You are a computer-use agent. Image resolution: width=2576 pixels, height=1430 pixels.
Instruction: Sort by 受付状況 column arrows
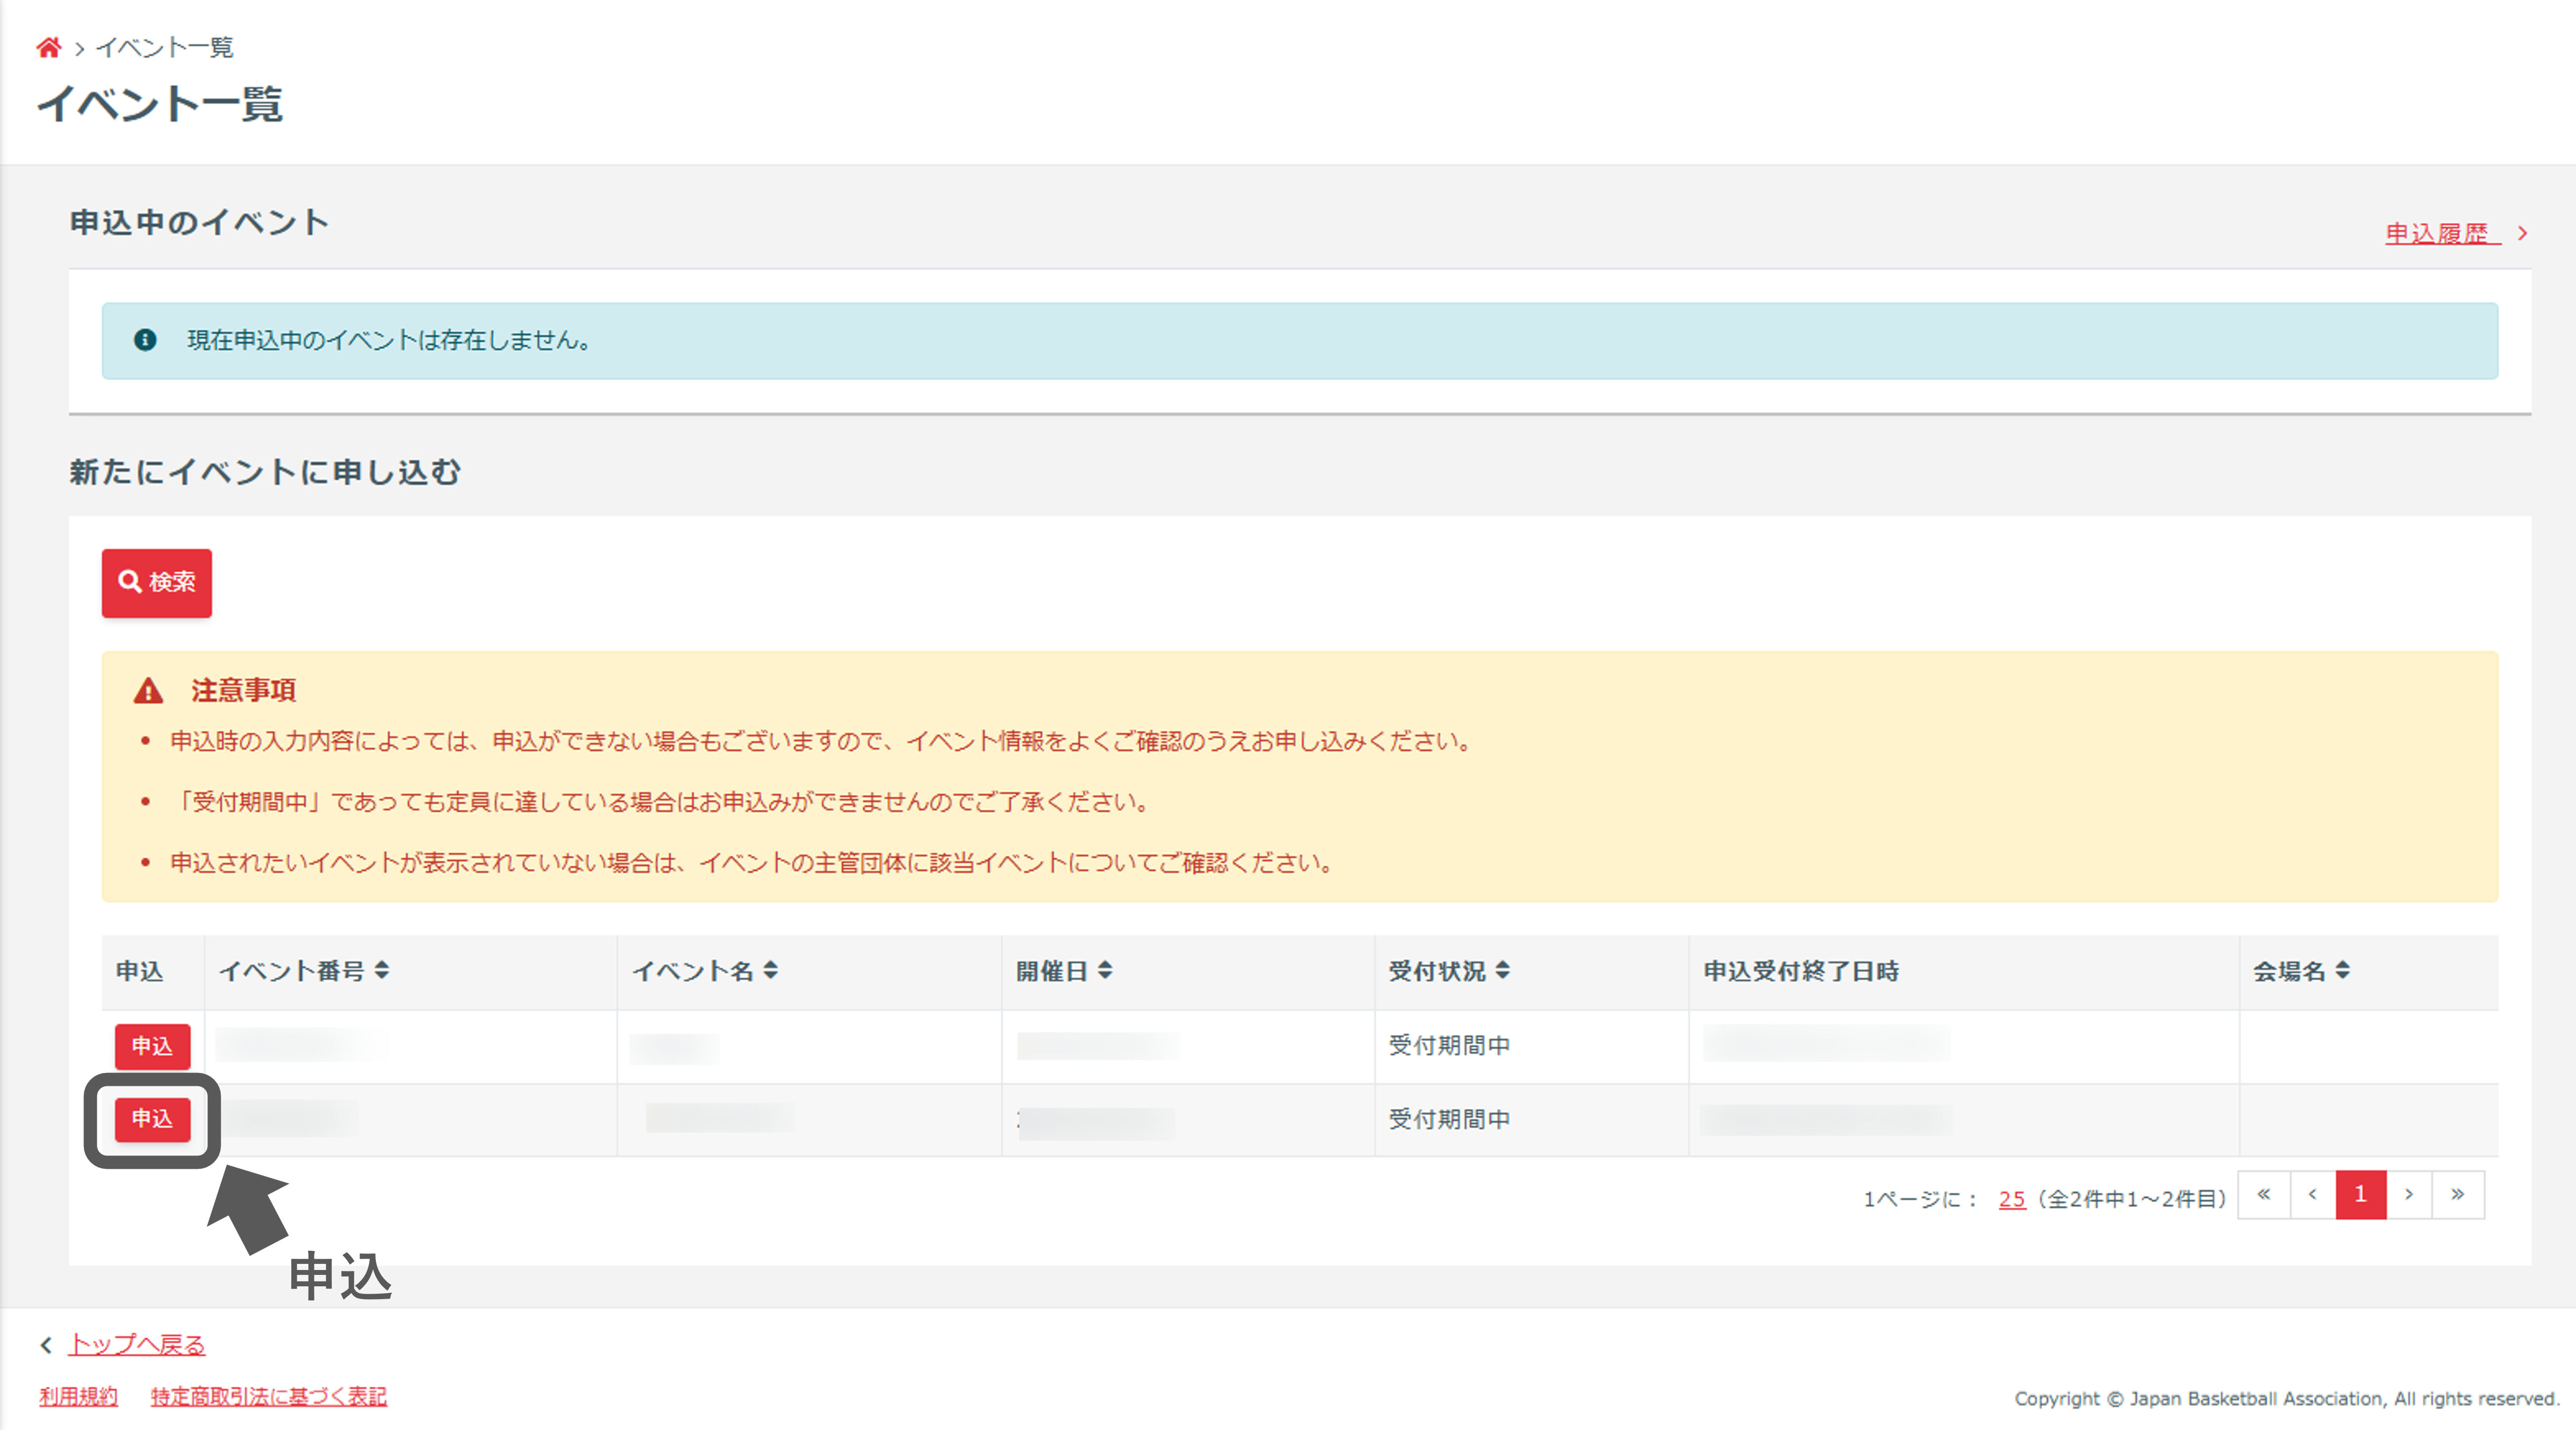point(1502,970)
